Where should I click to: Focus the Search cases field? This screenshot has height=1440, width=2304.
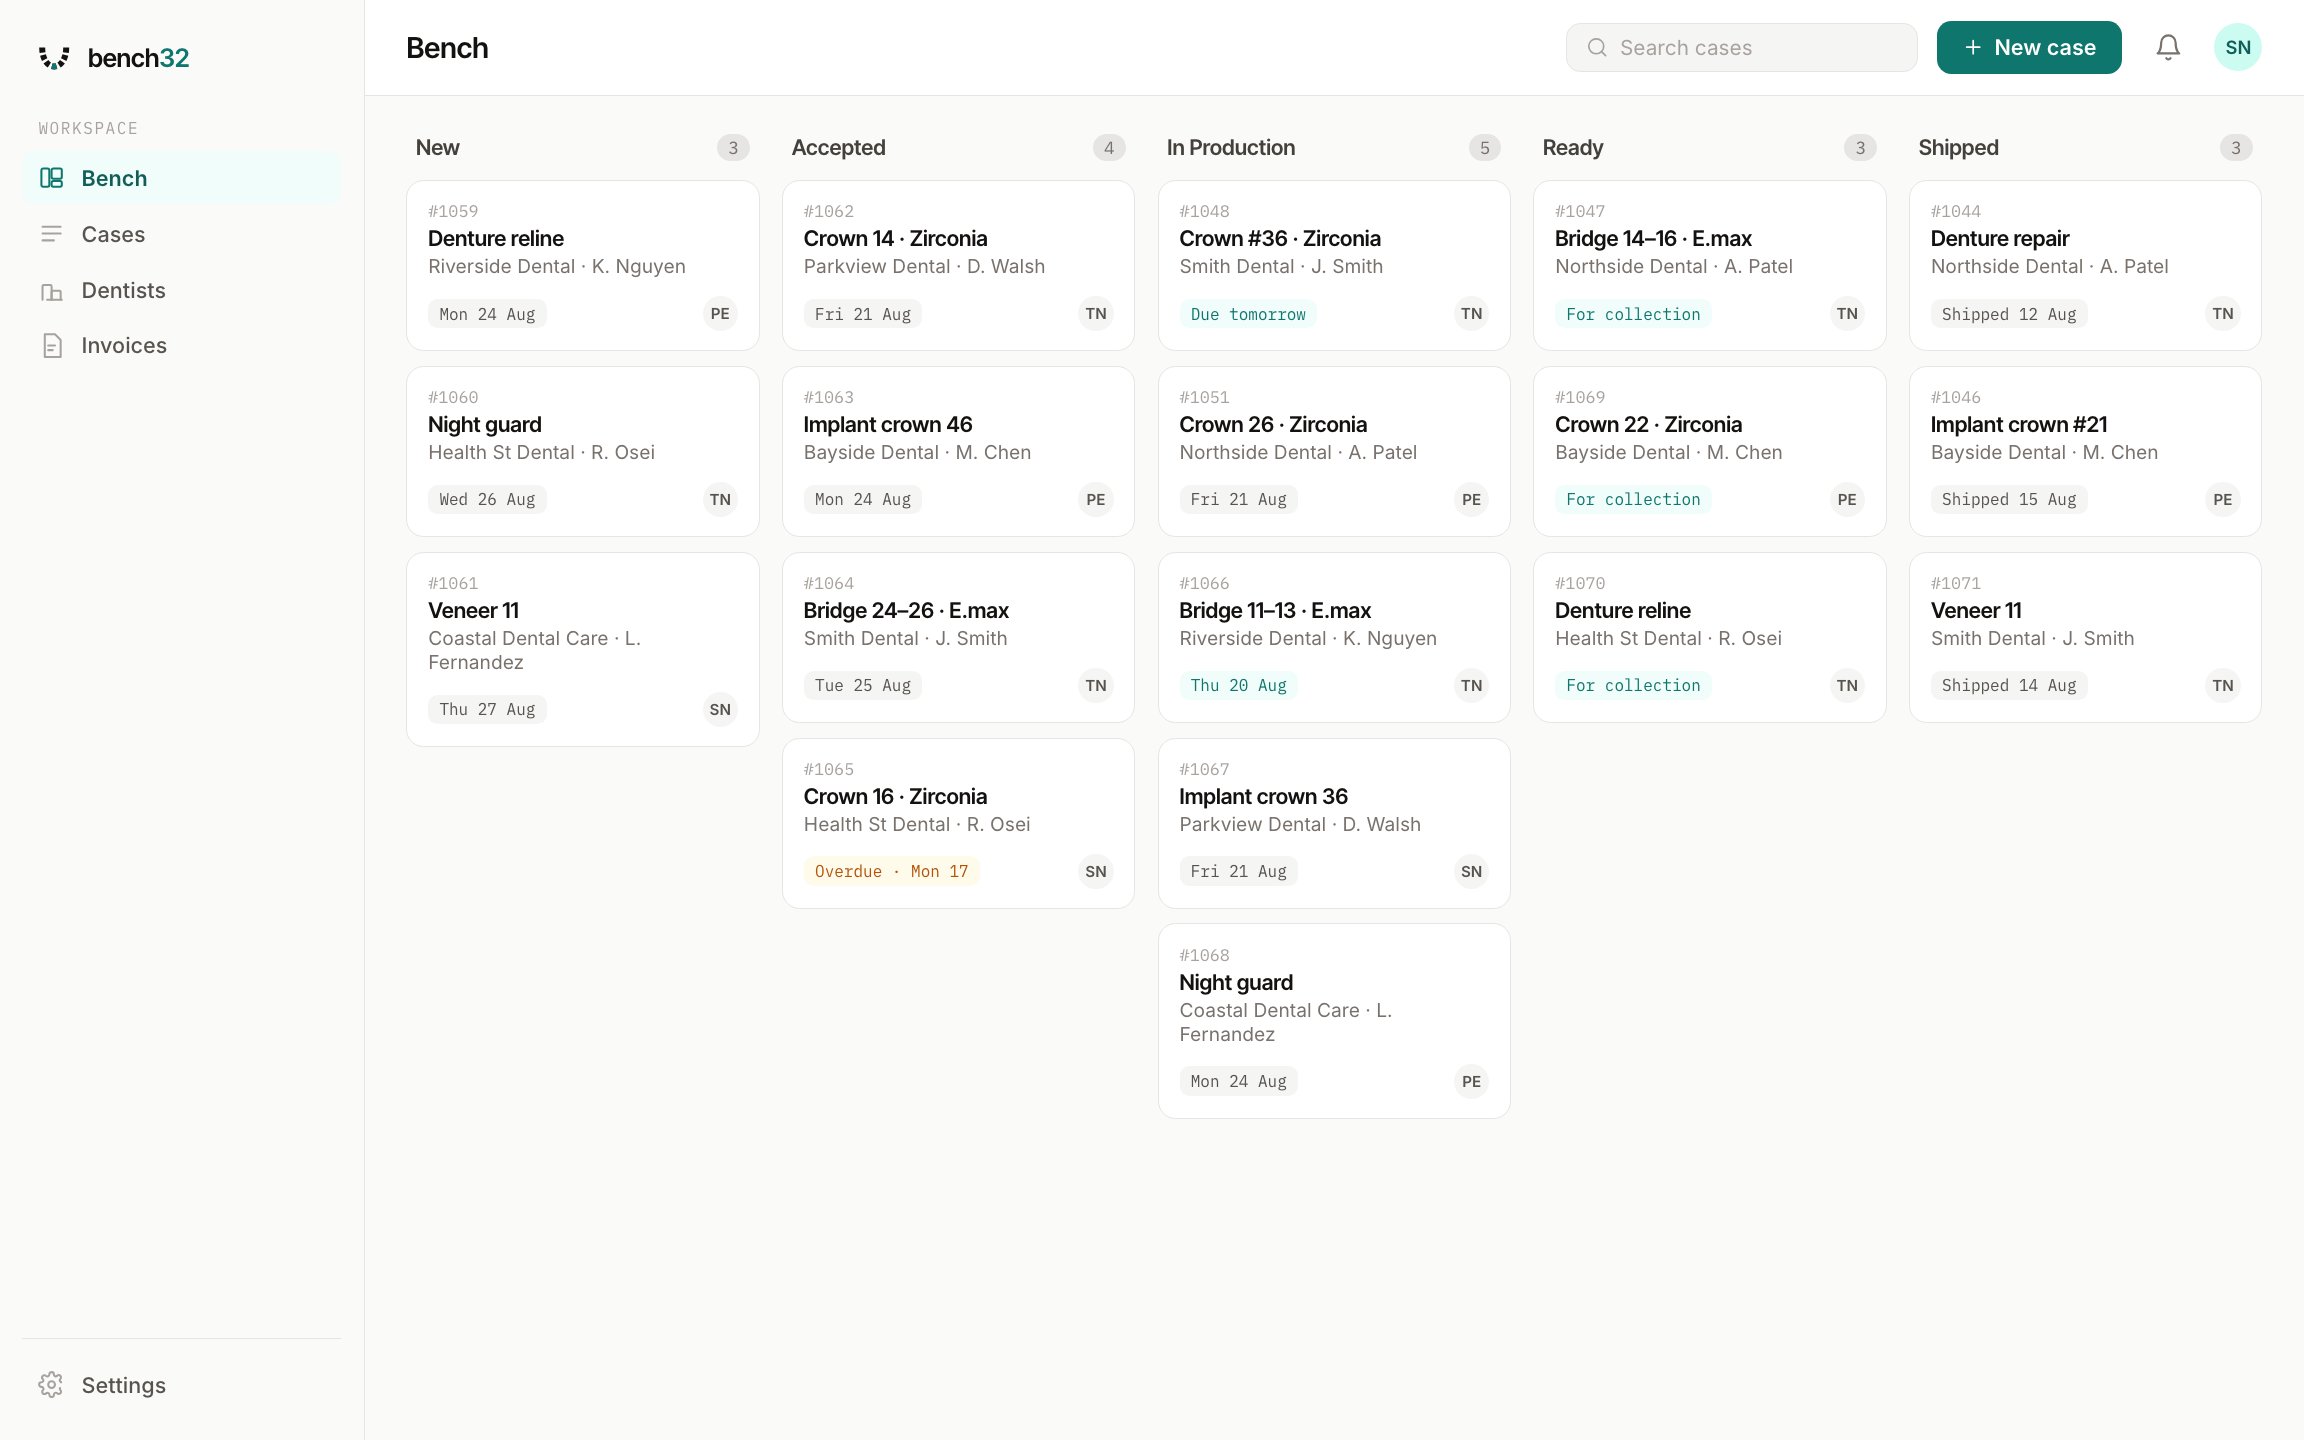tap(1742, 47)
